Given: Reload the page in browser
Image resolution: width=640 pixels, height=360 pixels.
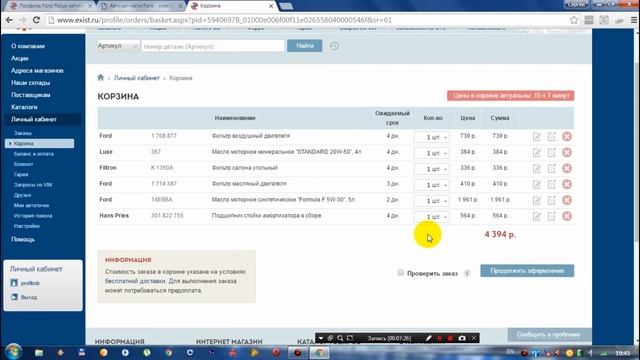Looking at the screenshot, I should [36, 20].
